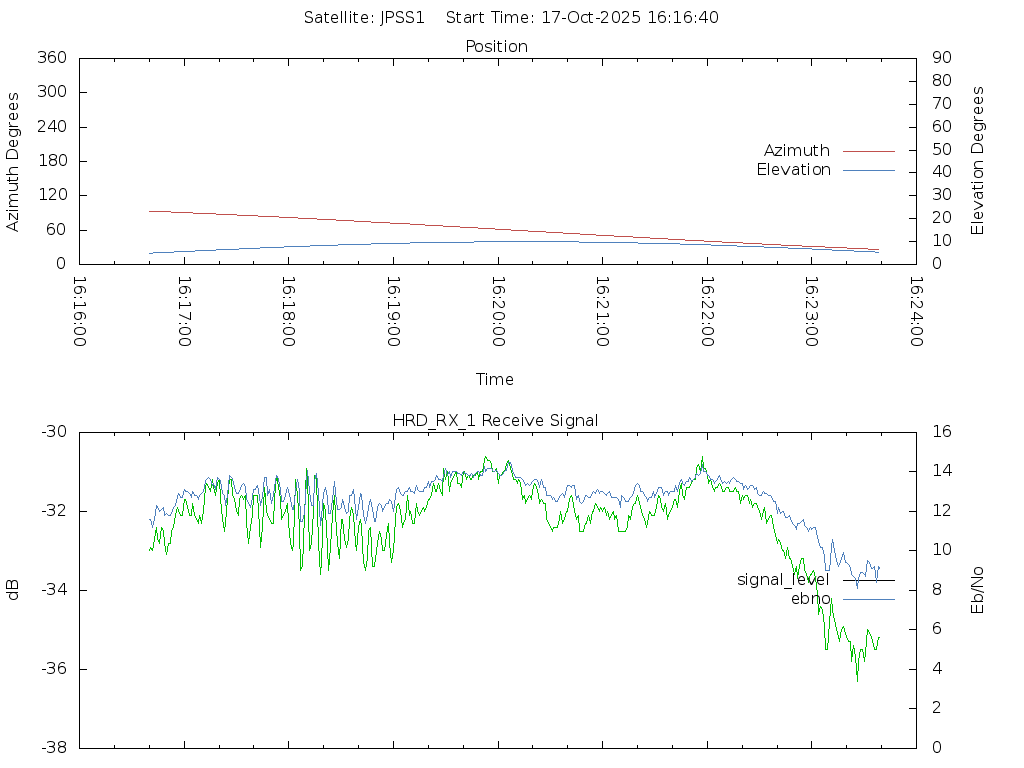Select the ebno legend line sample
The width and height of the screenshot is (1024, 768).
point(868,599)
